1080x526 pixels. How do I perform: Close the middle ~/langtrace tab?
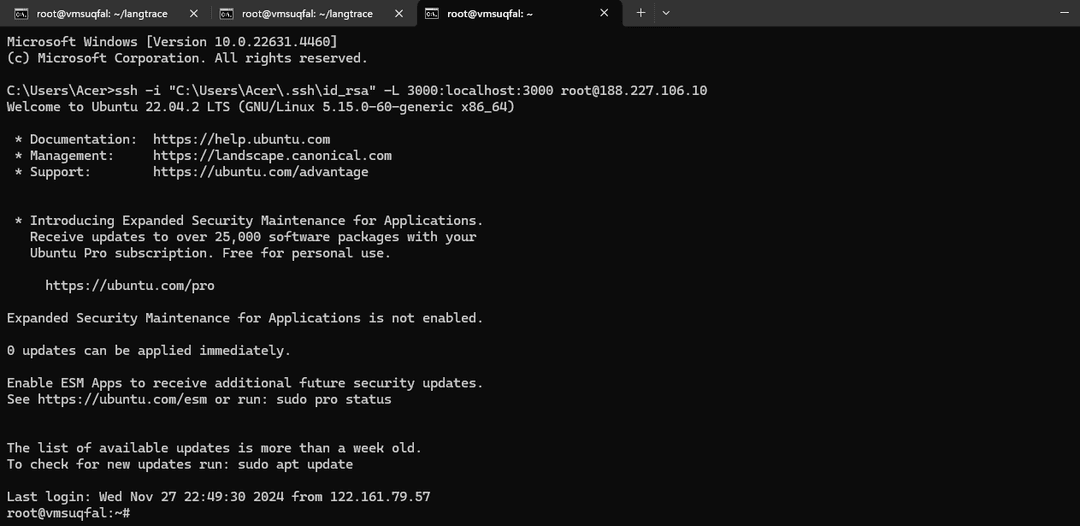(x=399, y=13)
